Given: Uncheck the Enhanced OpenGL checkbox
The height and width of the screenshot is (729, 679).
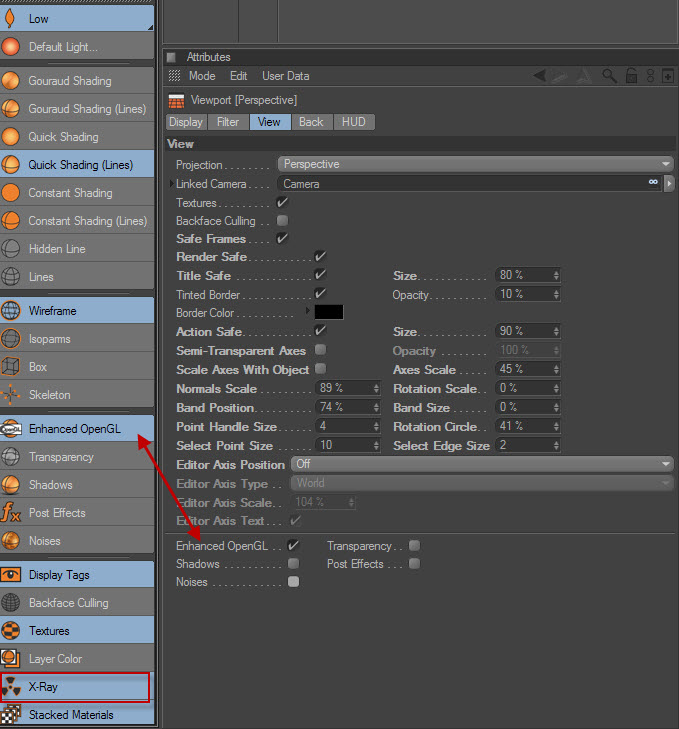Looking at the screenshot, I should pos(293,545).
